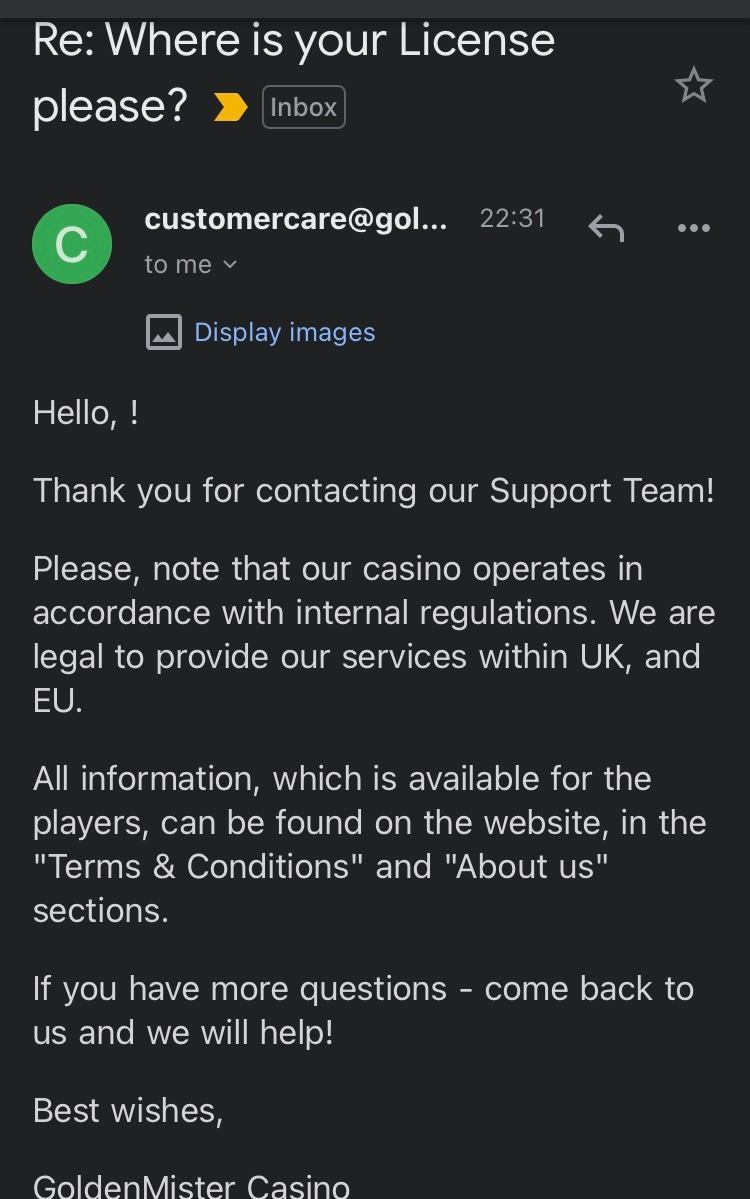
Task: Click the "If you have more questions" paragraph
Action: 363,1010
